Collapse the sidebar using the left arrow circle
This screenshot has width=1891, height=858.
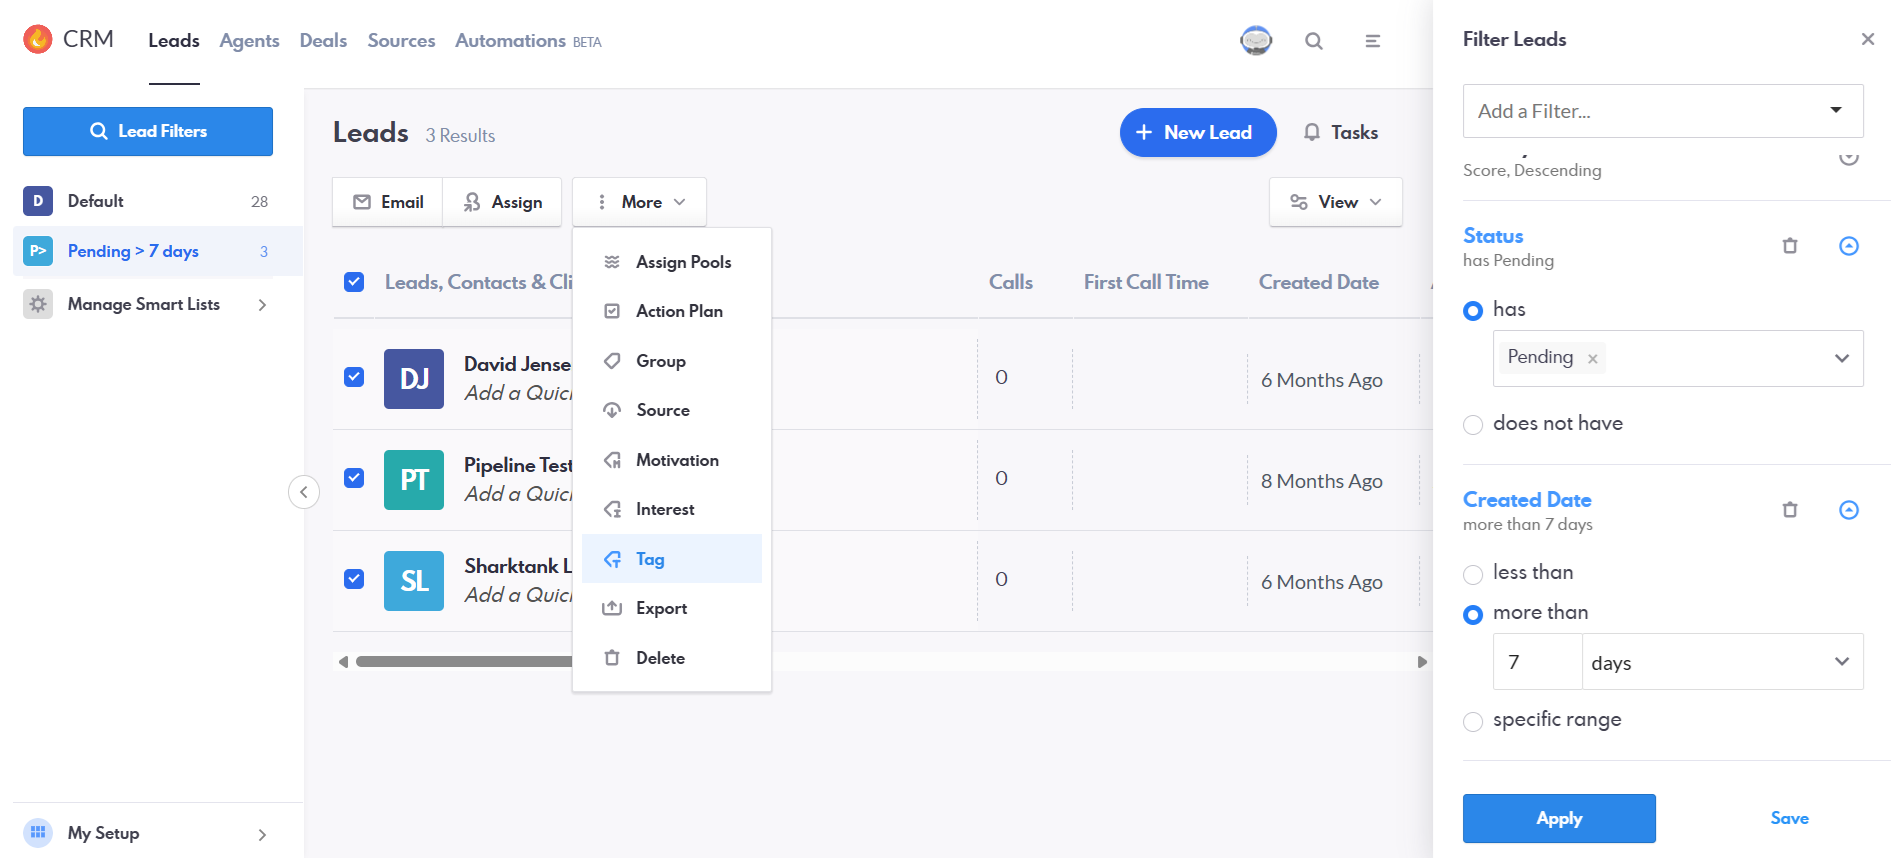click(304, 492)
